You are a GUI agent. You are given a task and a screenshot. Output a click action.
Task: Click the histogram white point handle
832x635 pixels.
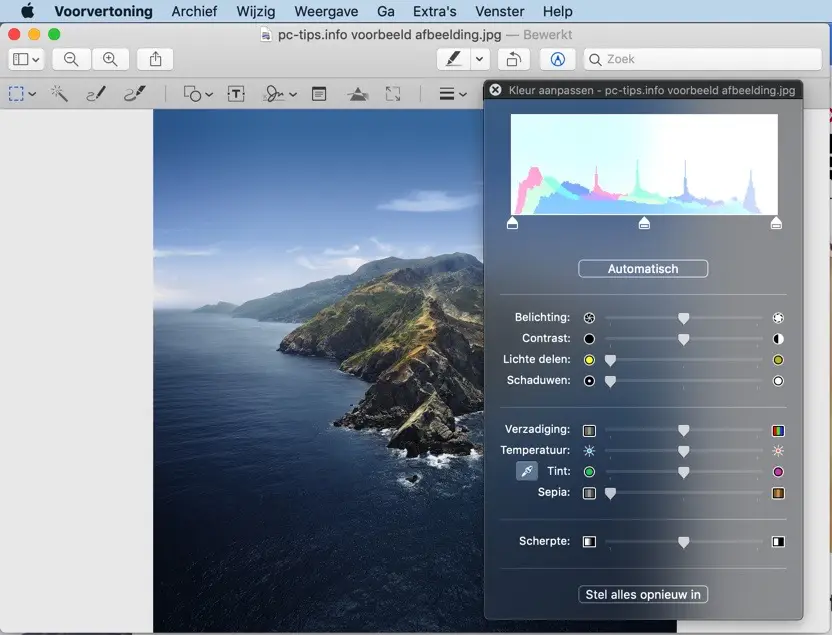(776, 223)
